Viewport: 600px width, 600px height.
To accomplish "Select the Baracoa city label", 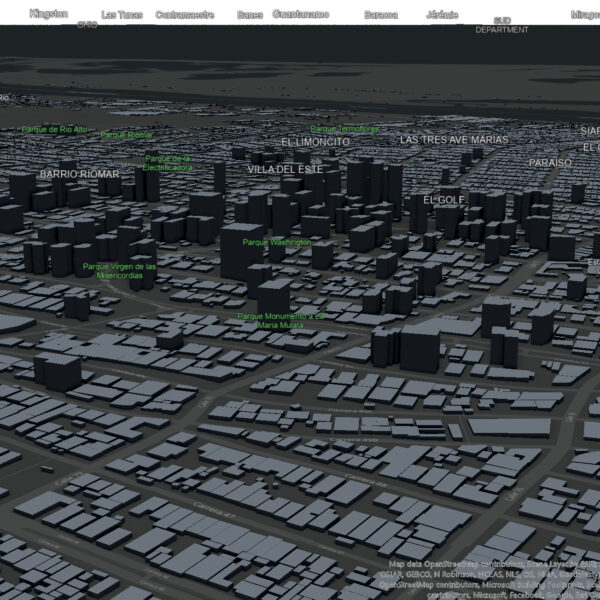I will pyautogui.click(x=381, y=15).
